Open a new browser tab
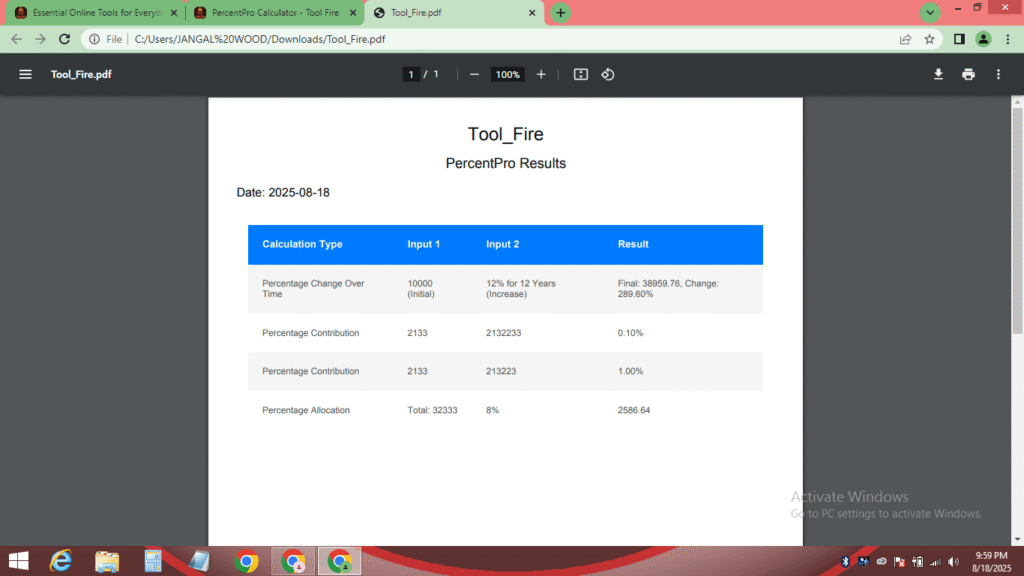 (x=559, y=13)
